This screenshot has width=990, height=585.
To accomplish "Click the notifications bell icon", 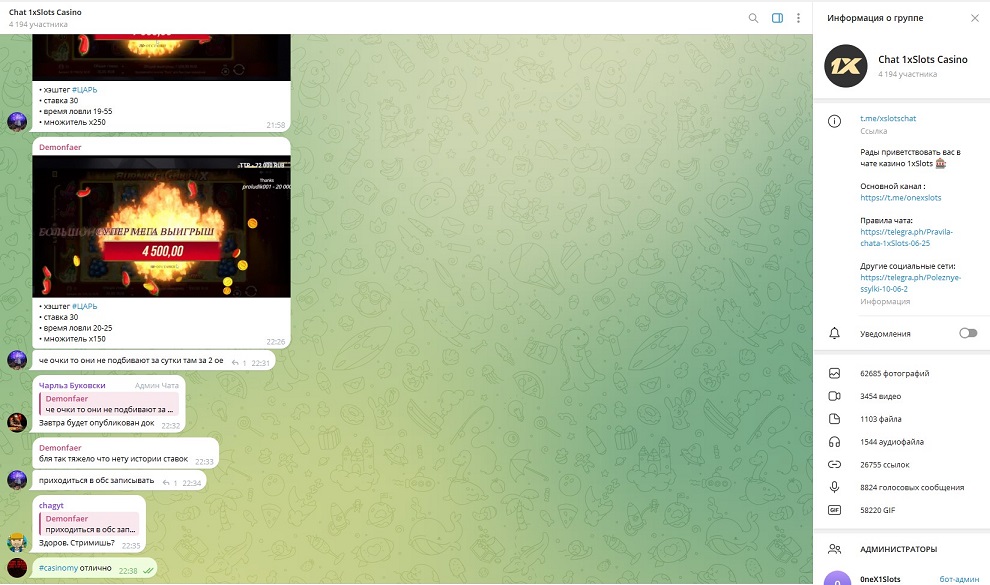I will pos(835,333).
